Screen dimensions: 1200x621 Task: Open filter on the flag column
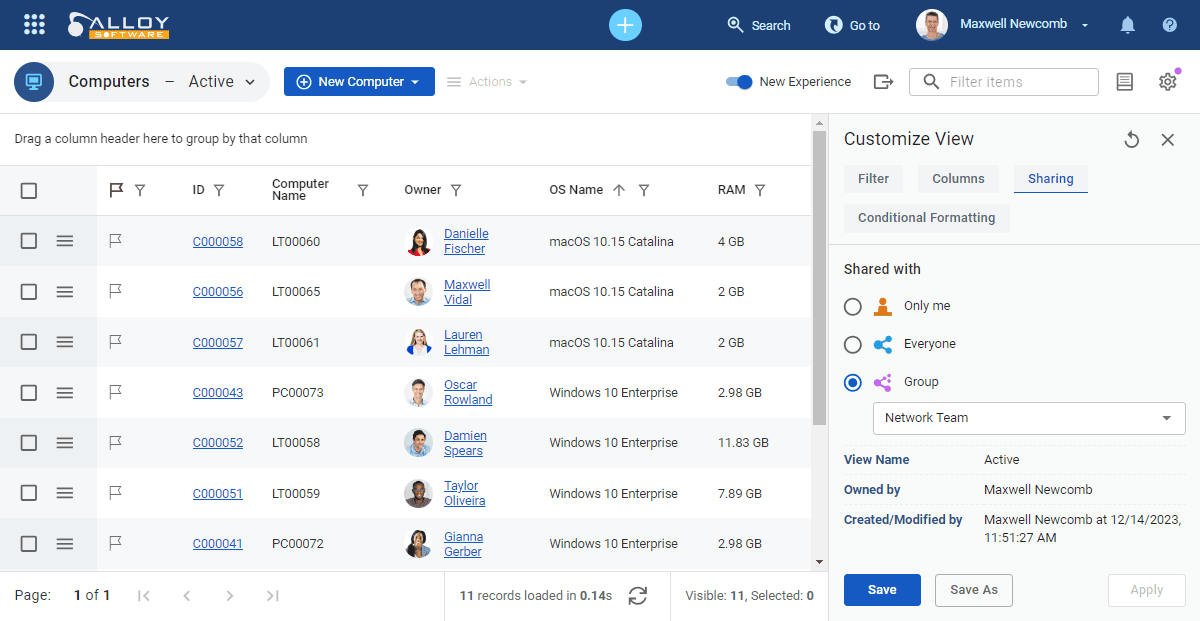click(x=140, y=190)
